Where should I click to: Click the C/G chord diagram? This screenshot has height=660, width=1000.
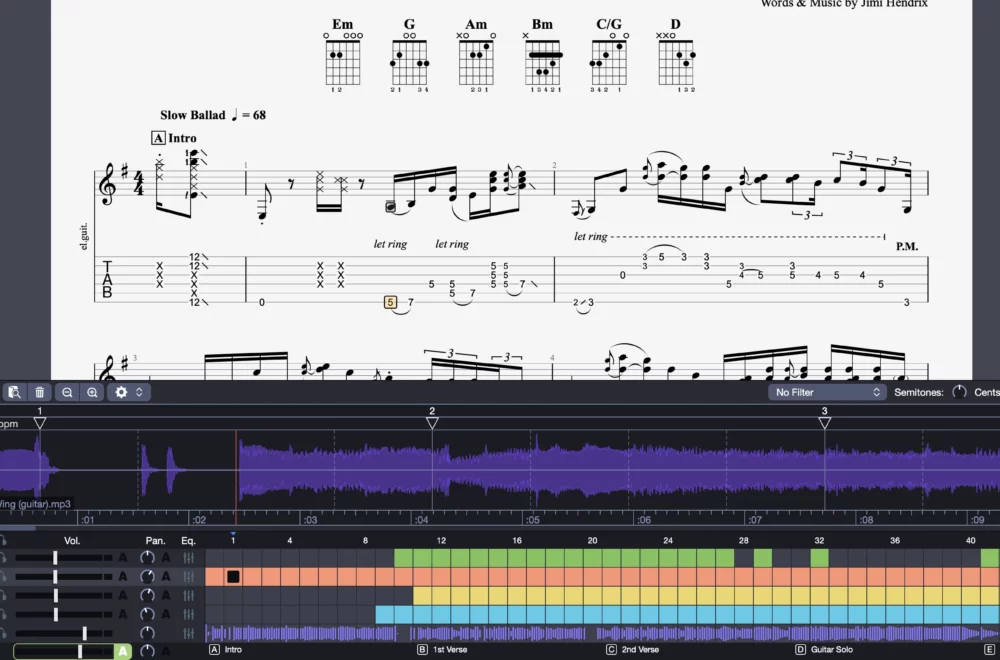pyautogui.click(x=609, y=56)
